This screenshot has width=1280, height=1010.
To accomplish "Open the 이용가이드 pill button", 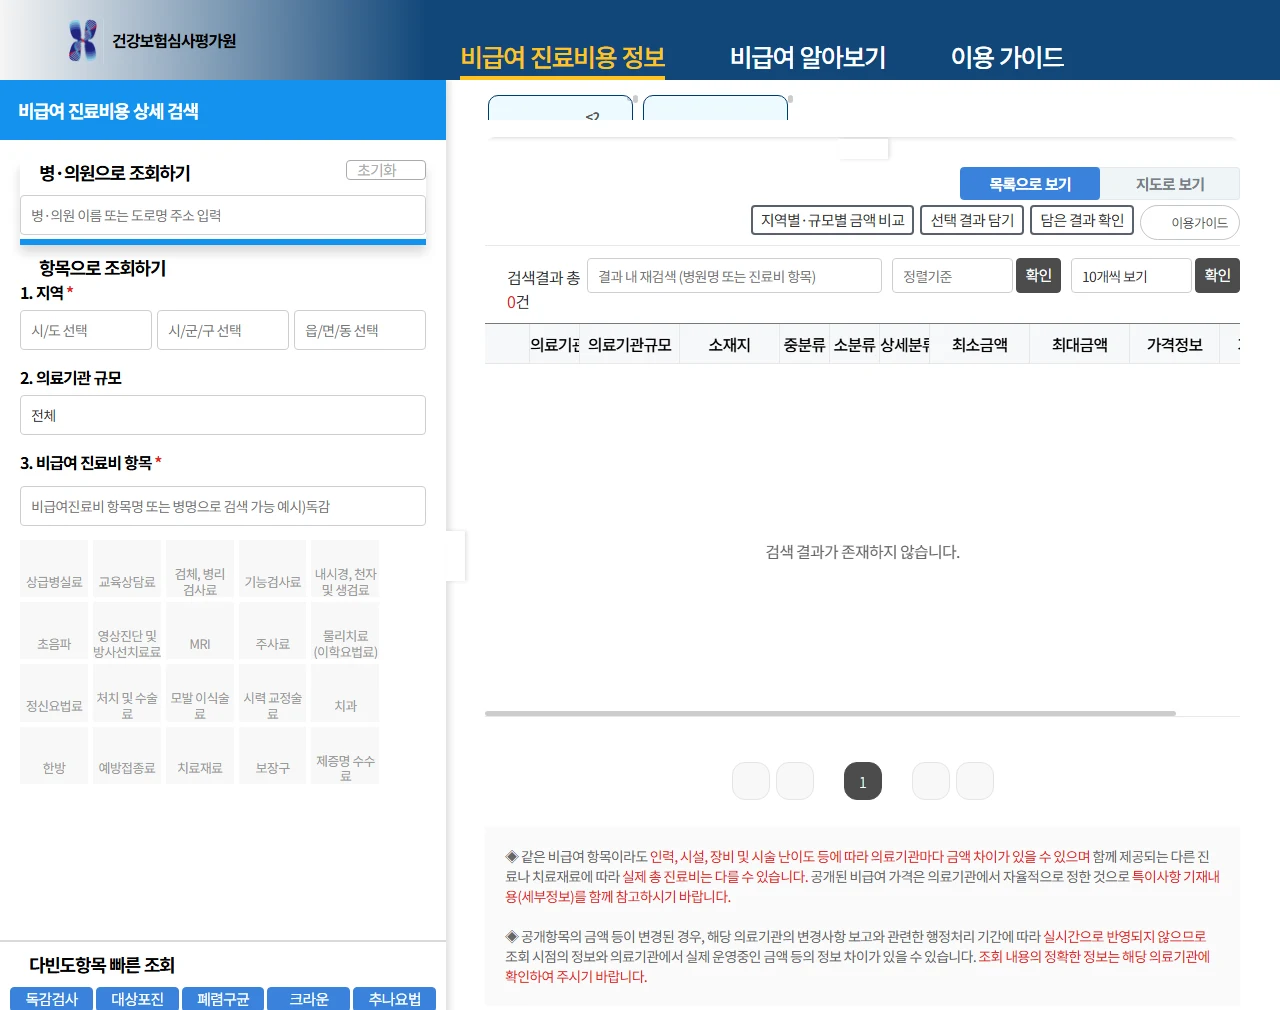I will click(x=1190, y=222).
